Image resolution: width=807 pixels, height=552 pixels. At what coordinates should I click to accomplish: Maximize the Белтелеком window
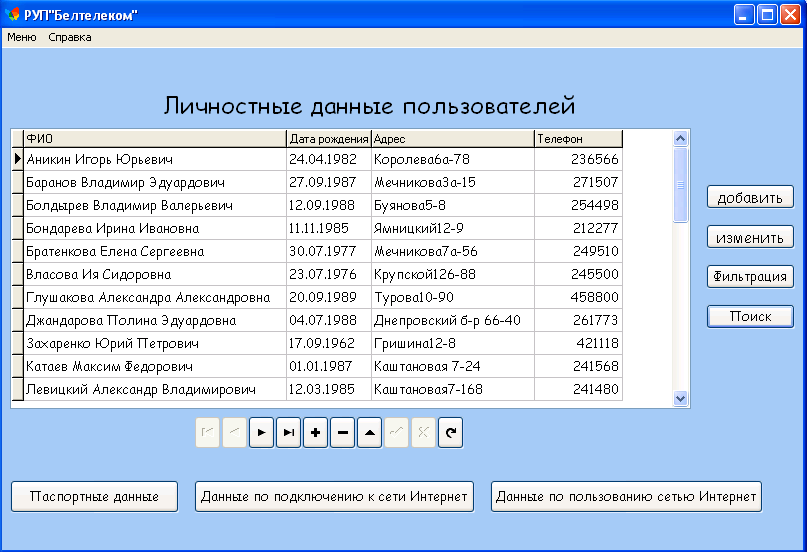tap(767, 15)
